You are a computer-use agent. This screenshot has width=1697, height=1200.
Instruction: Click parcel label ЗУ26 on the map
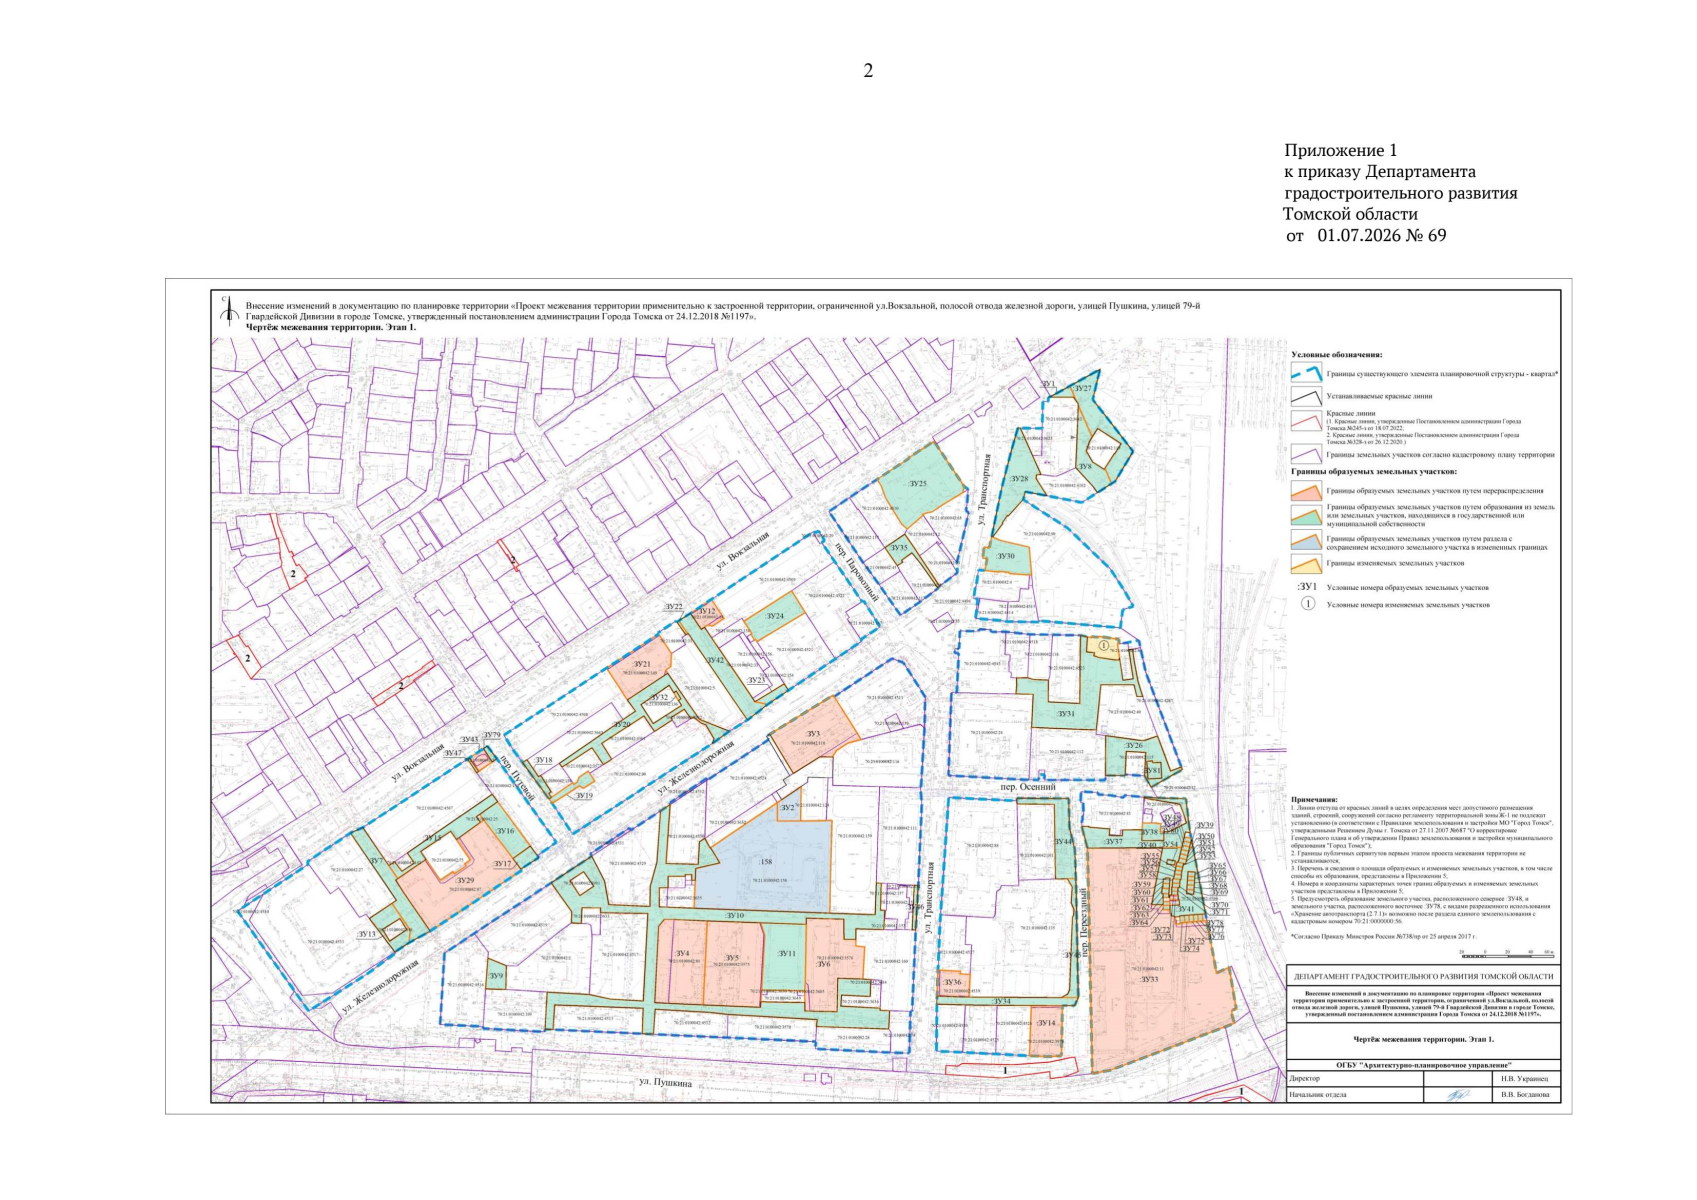click(1133, 746)
